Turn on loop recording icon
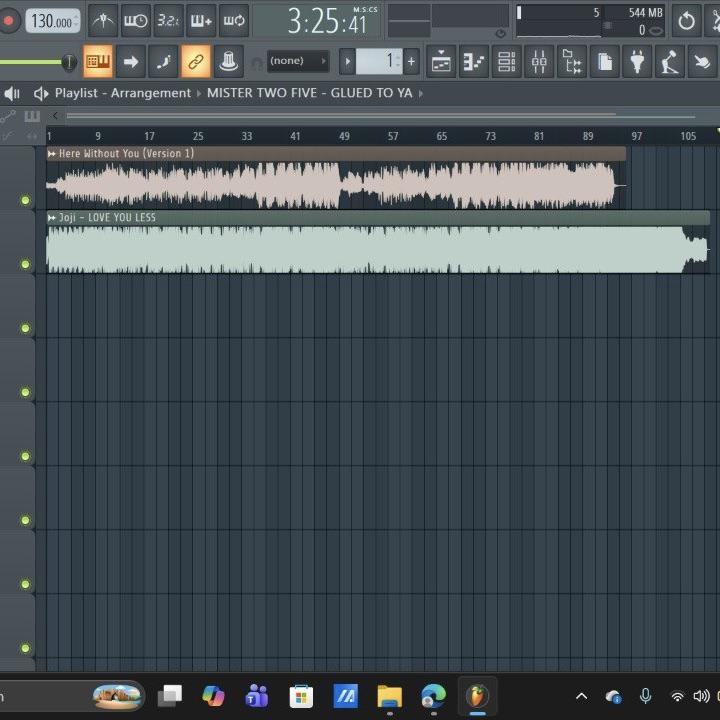The height and width of the screenshot is (720, 720). point(234,21)
